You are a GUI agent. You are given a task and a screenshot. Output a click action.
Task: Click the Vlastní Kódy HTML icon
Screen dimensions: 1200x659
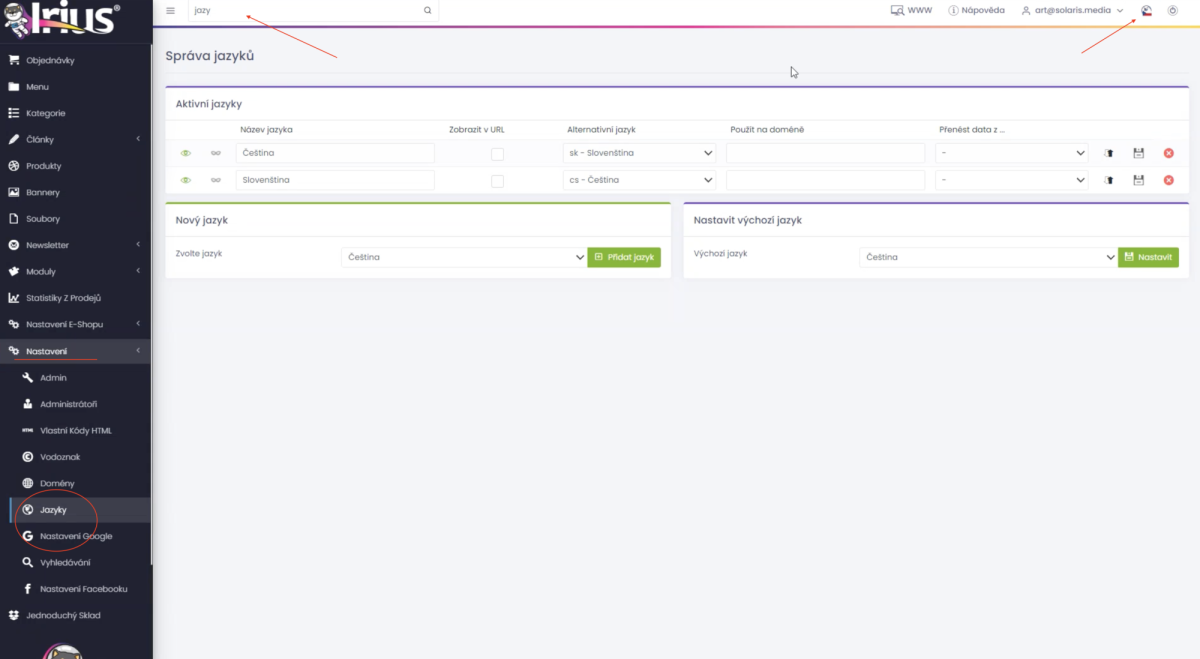28,430
